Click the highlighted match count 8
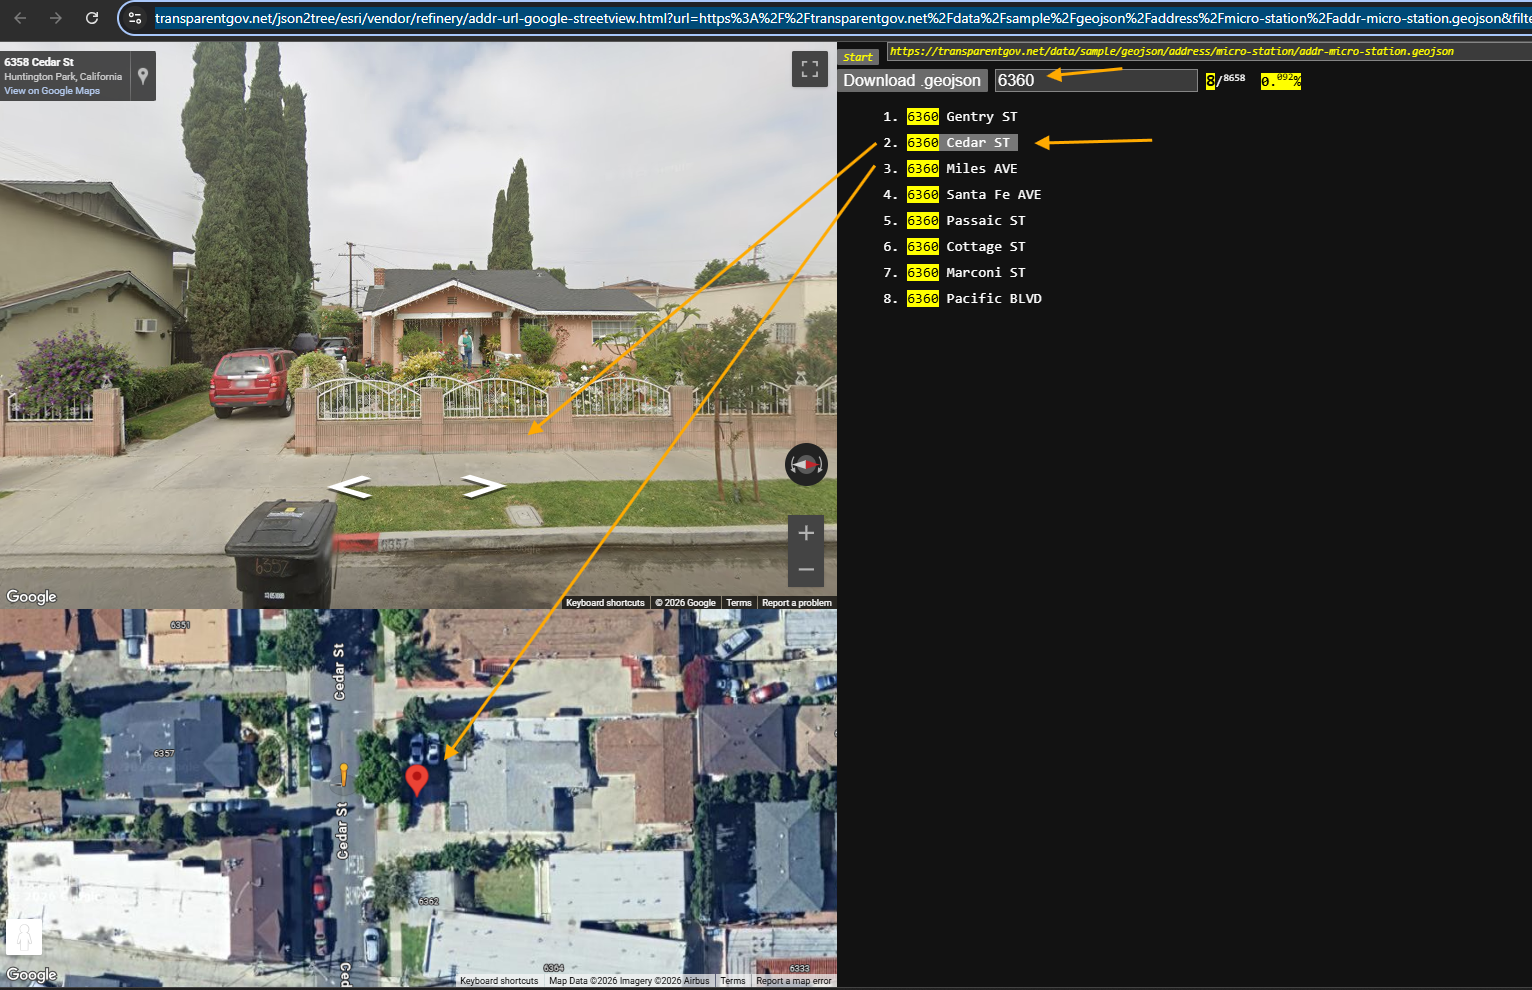 pyautogui.click(x=1210, y=81)
